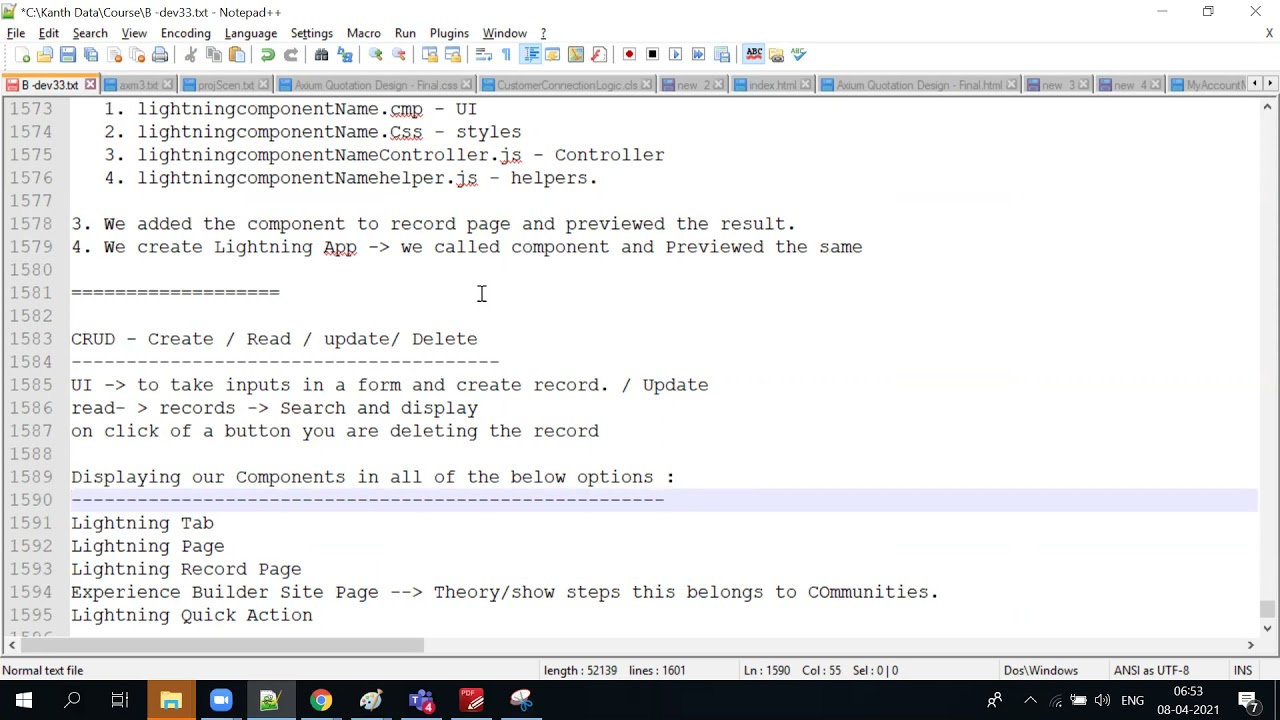The height and width of the screenshot is (720, 1280).
Task: Switch to the projScen.txt tab
Action: 226,85
